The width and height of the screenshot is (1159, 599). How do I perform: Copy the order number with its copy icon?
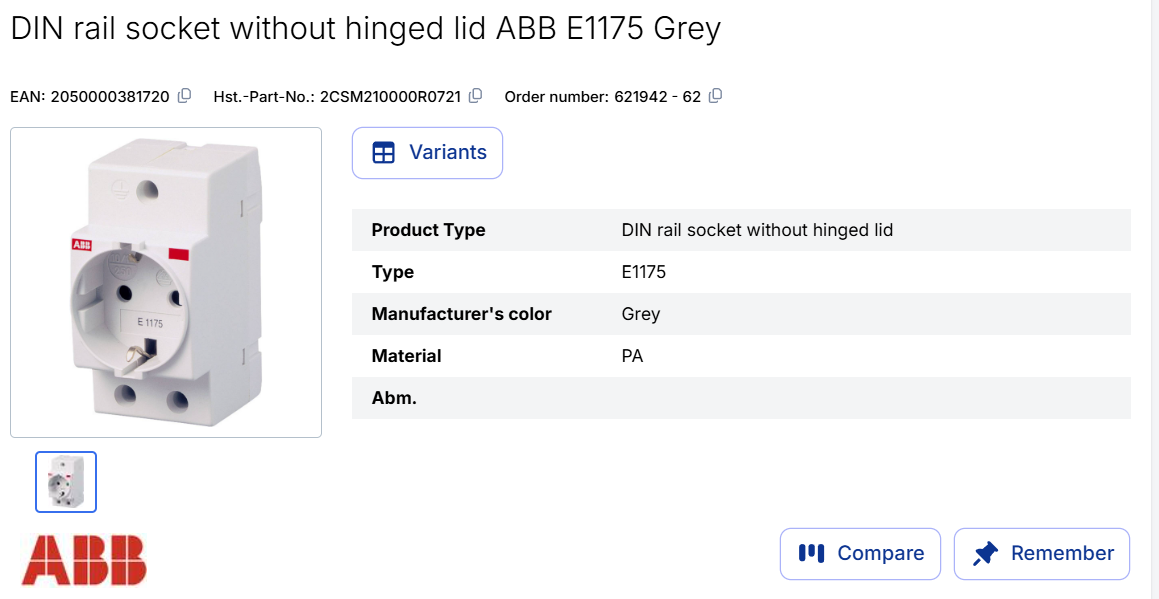(x=715, y=96)
